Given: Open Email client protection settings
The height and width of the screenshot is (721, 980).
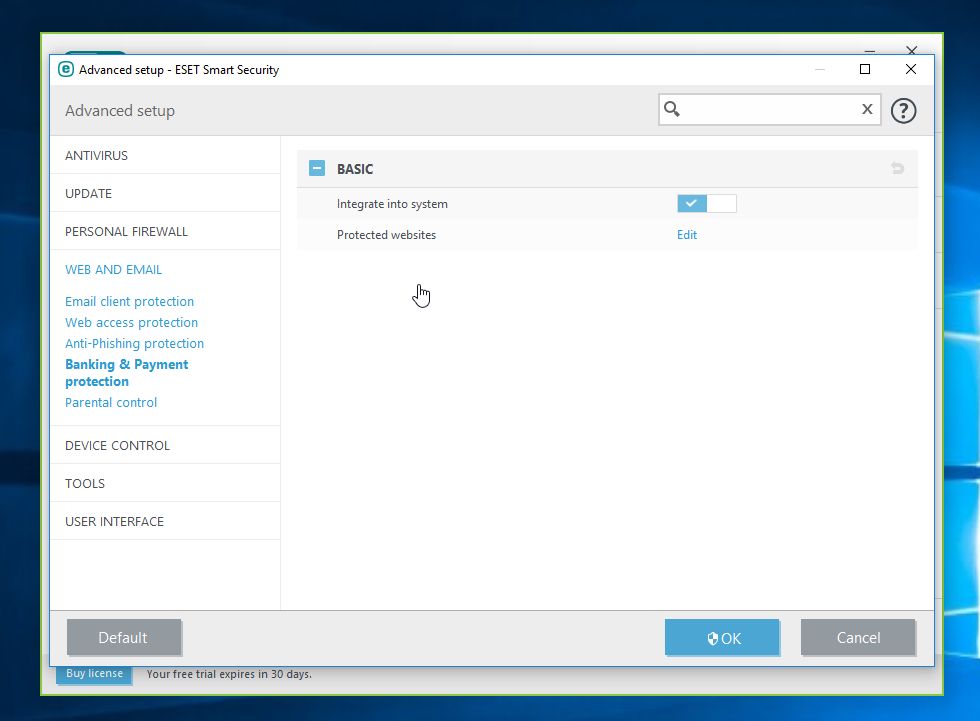Looking at the screenshot, I should tap(129, 301).
